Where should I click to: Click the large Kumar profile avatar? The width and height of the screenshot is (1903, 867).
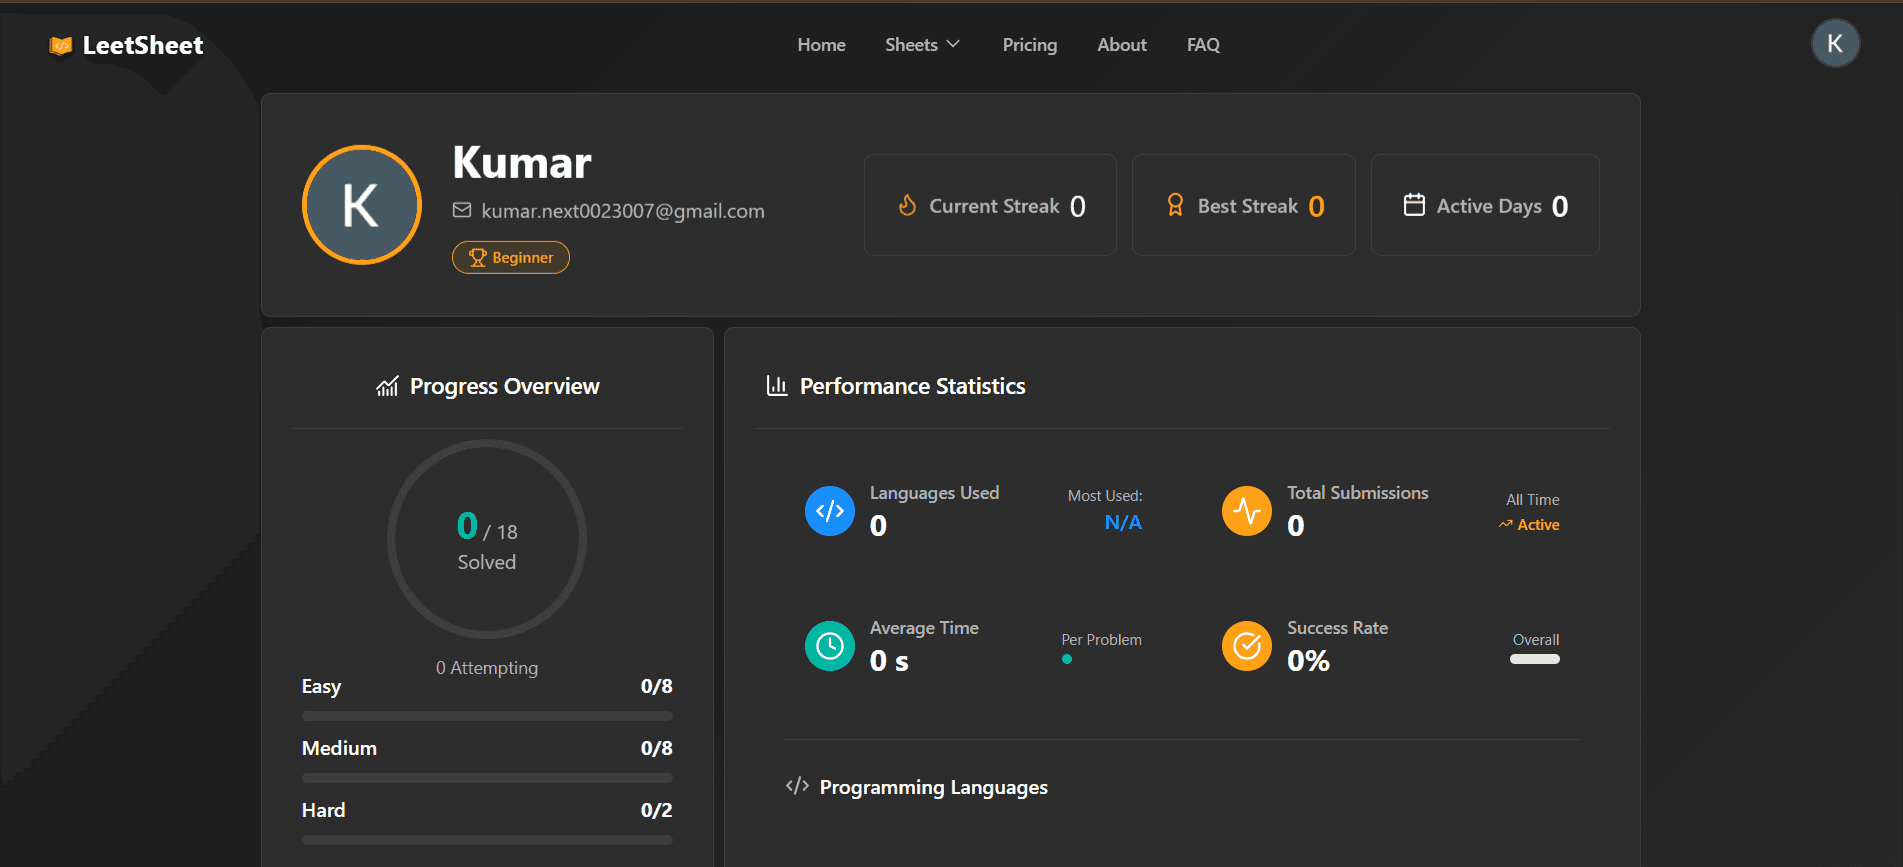pos(362,205)
